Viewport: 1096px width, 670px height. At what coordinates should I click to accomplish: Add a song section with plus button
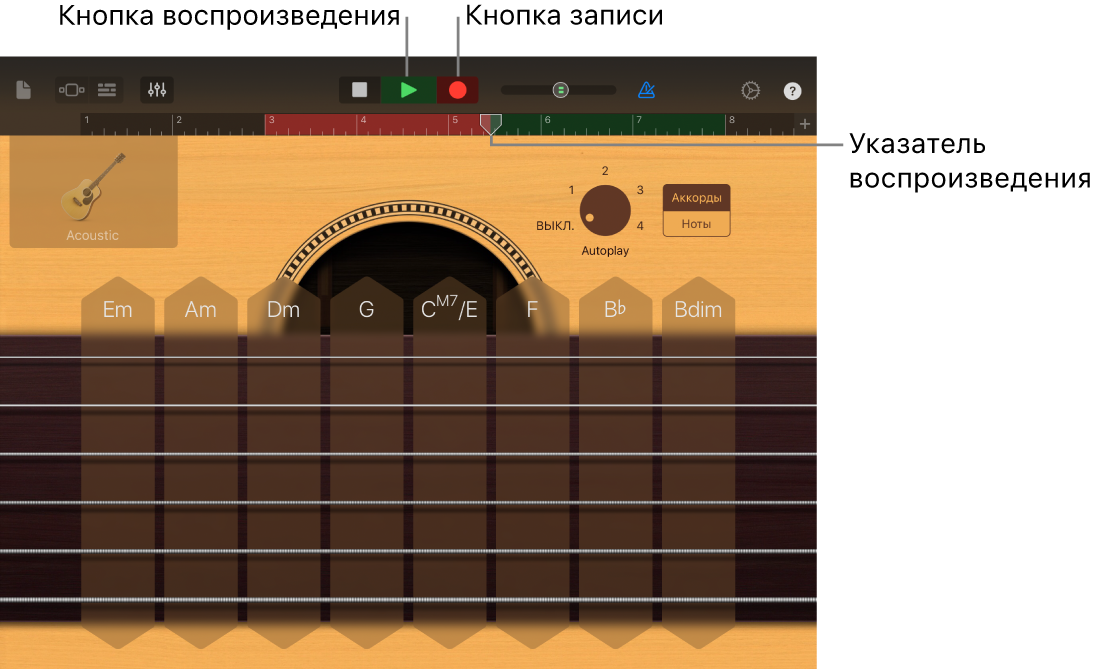pos(805,124)
